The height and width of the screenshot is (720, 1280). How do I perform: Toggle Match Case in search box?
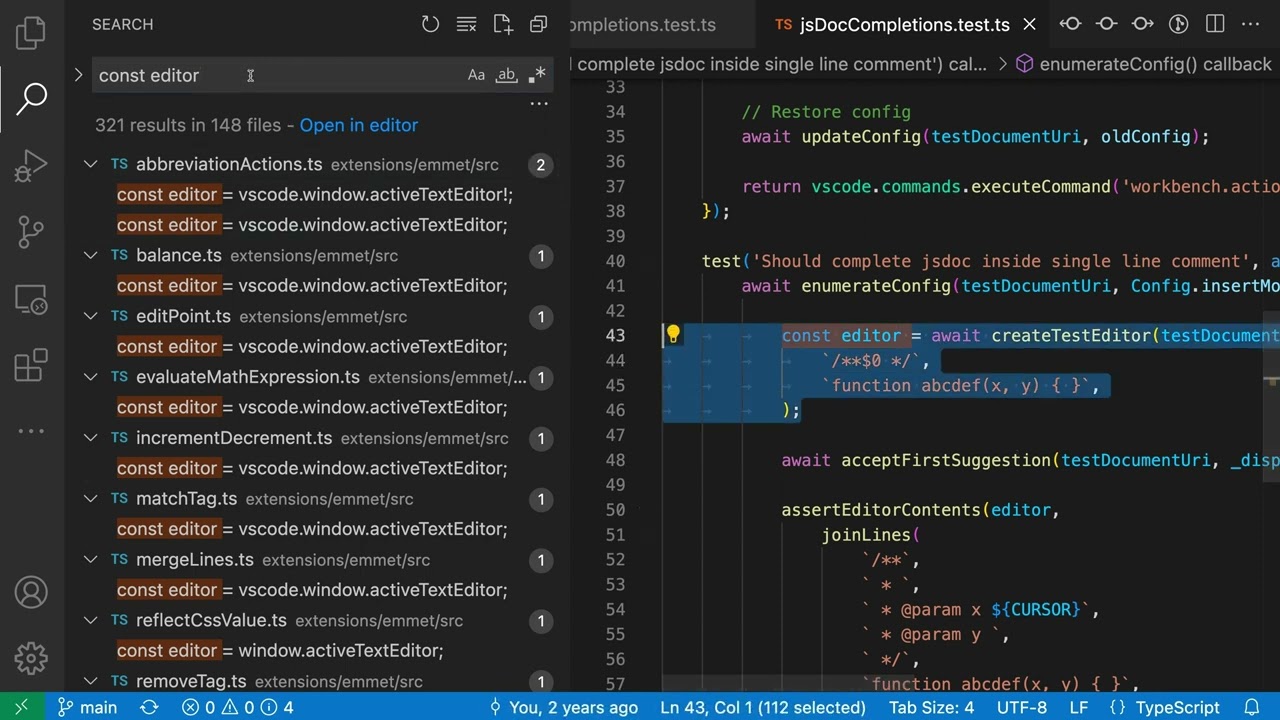476,75
